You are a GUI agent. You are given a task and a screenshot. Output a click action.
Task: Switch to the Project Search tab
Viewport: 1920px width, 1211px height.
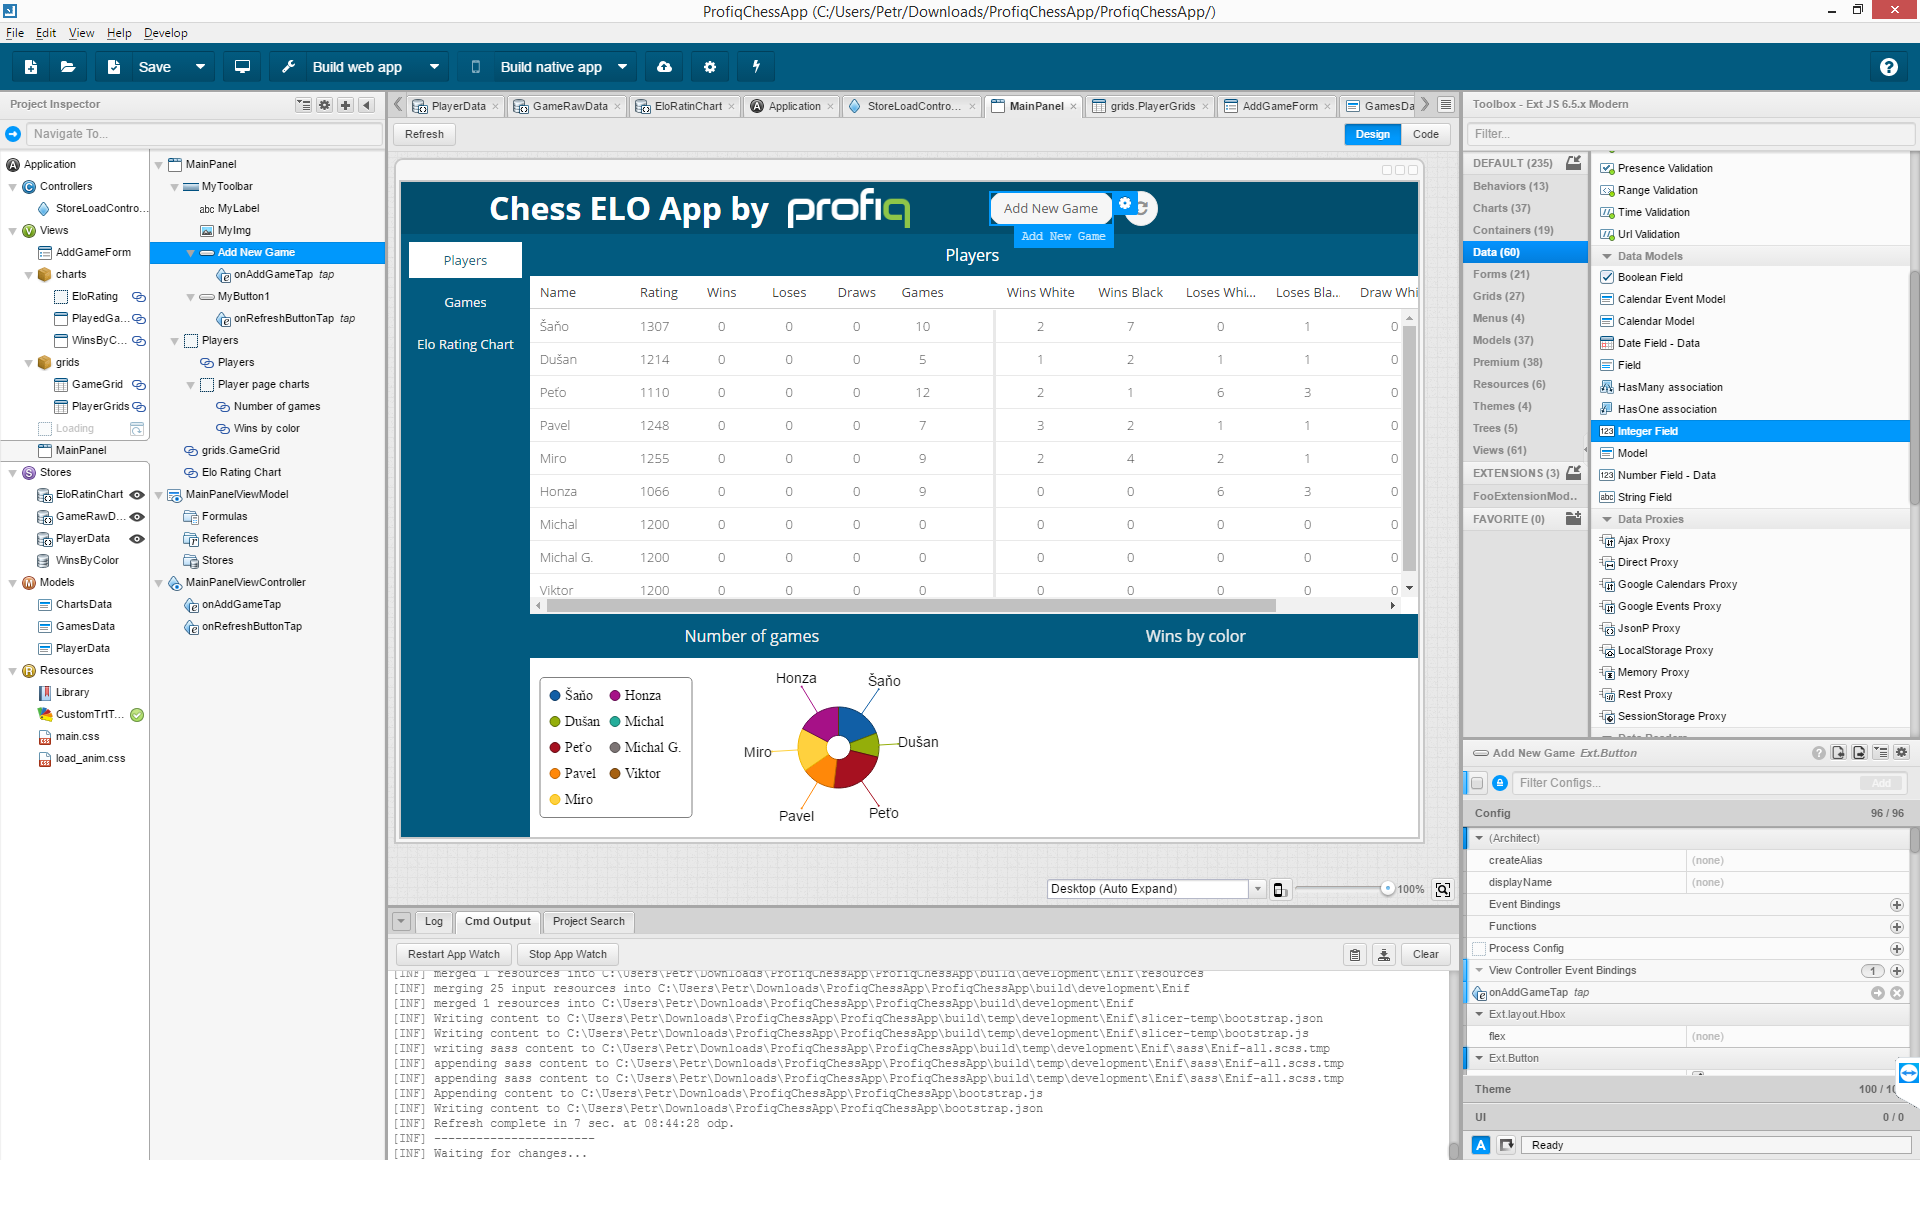pyautogui.click(x=588, y=921)
